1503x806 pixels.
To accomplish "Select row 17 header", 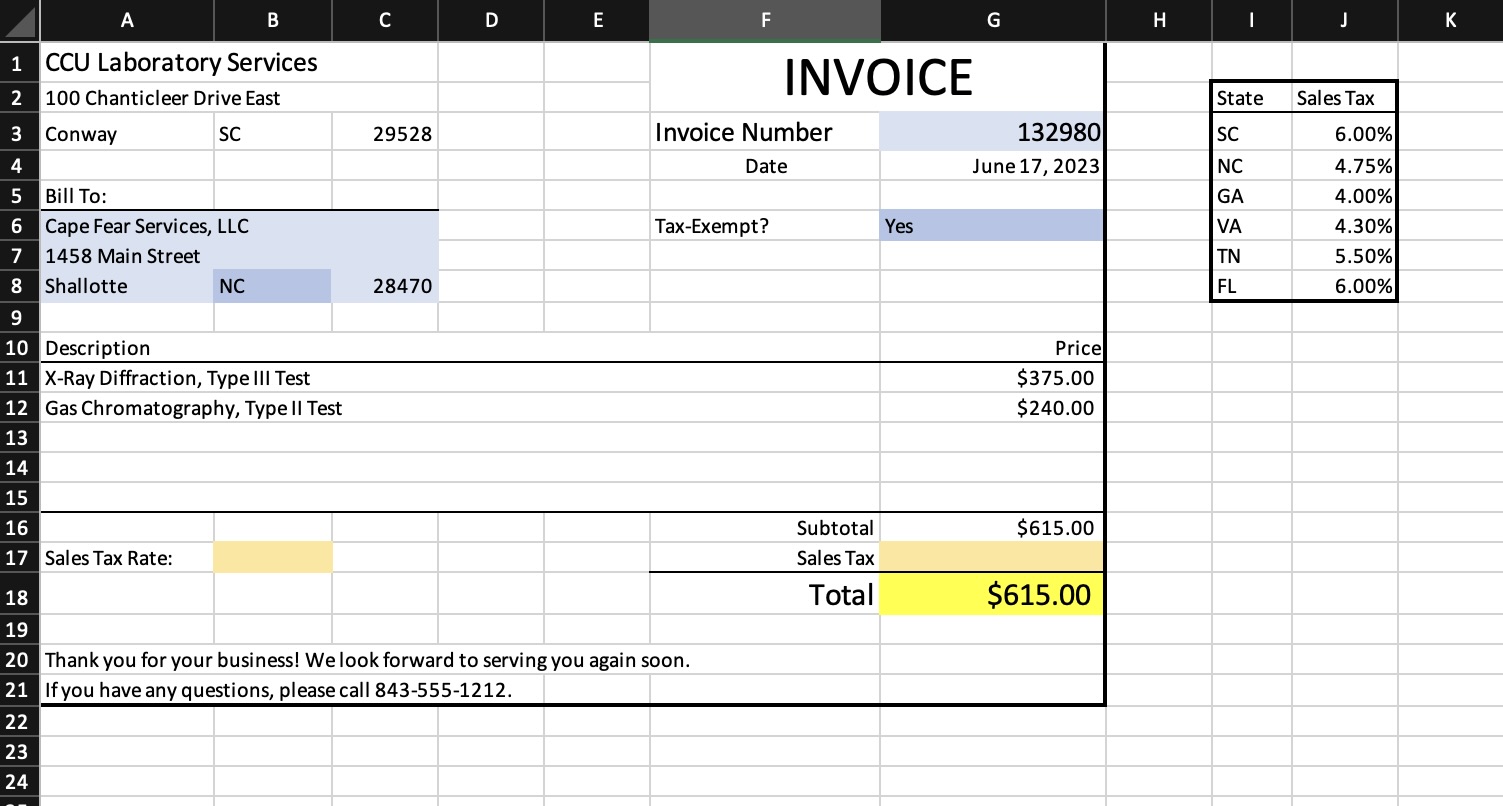I will pos(18,558).
